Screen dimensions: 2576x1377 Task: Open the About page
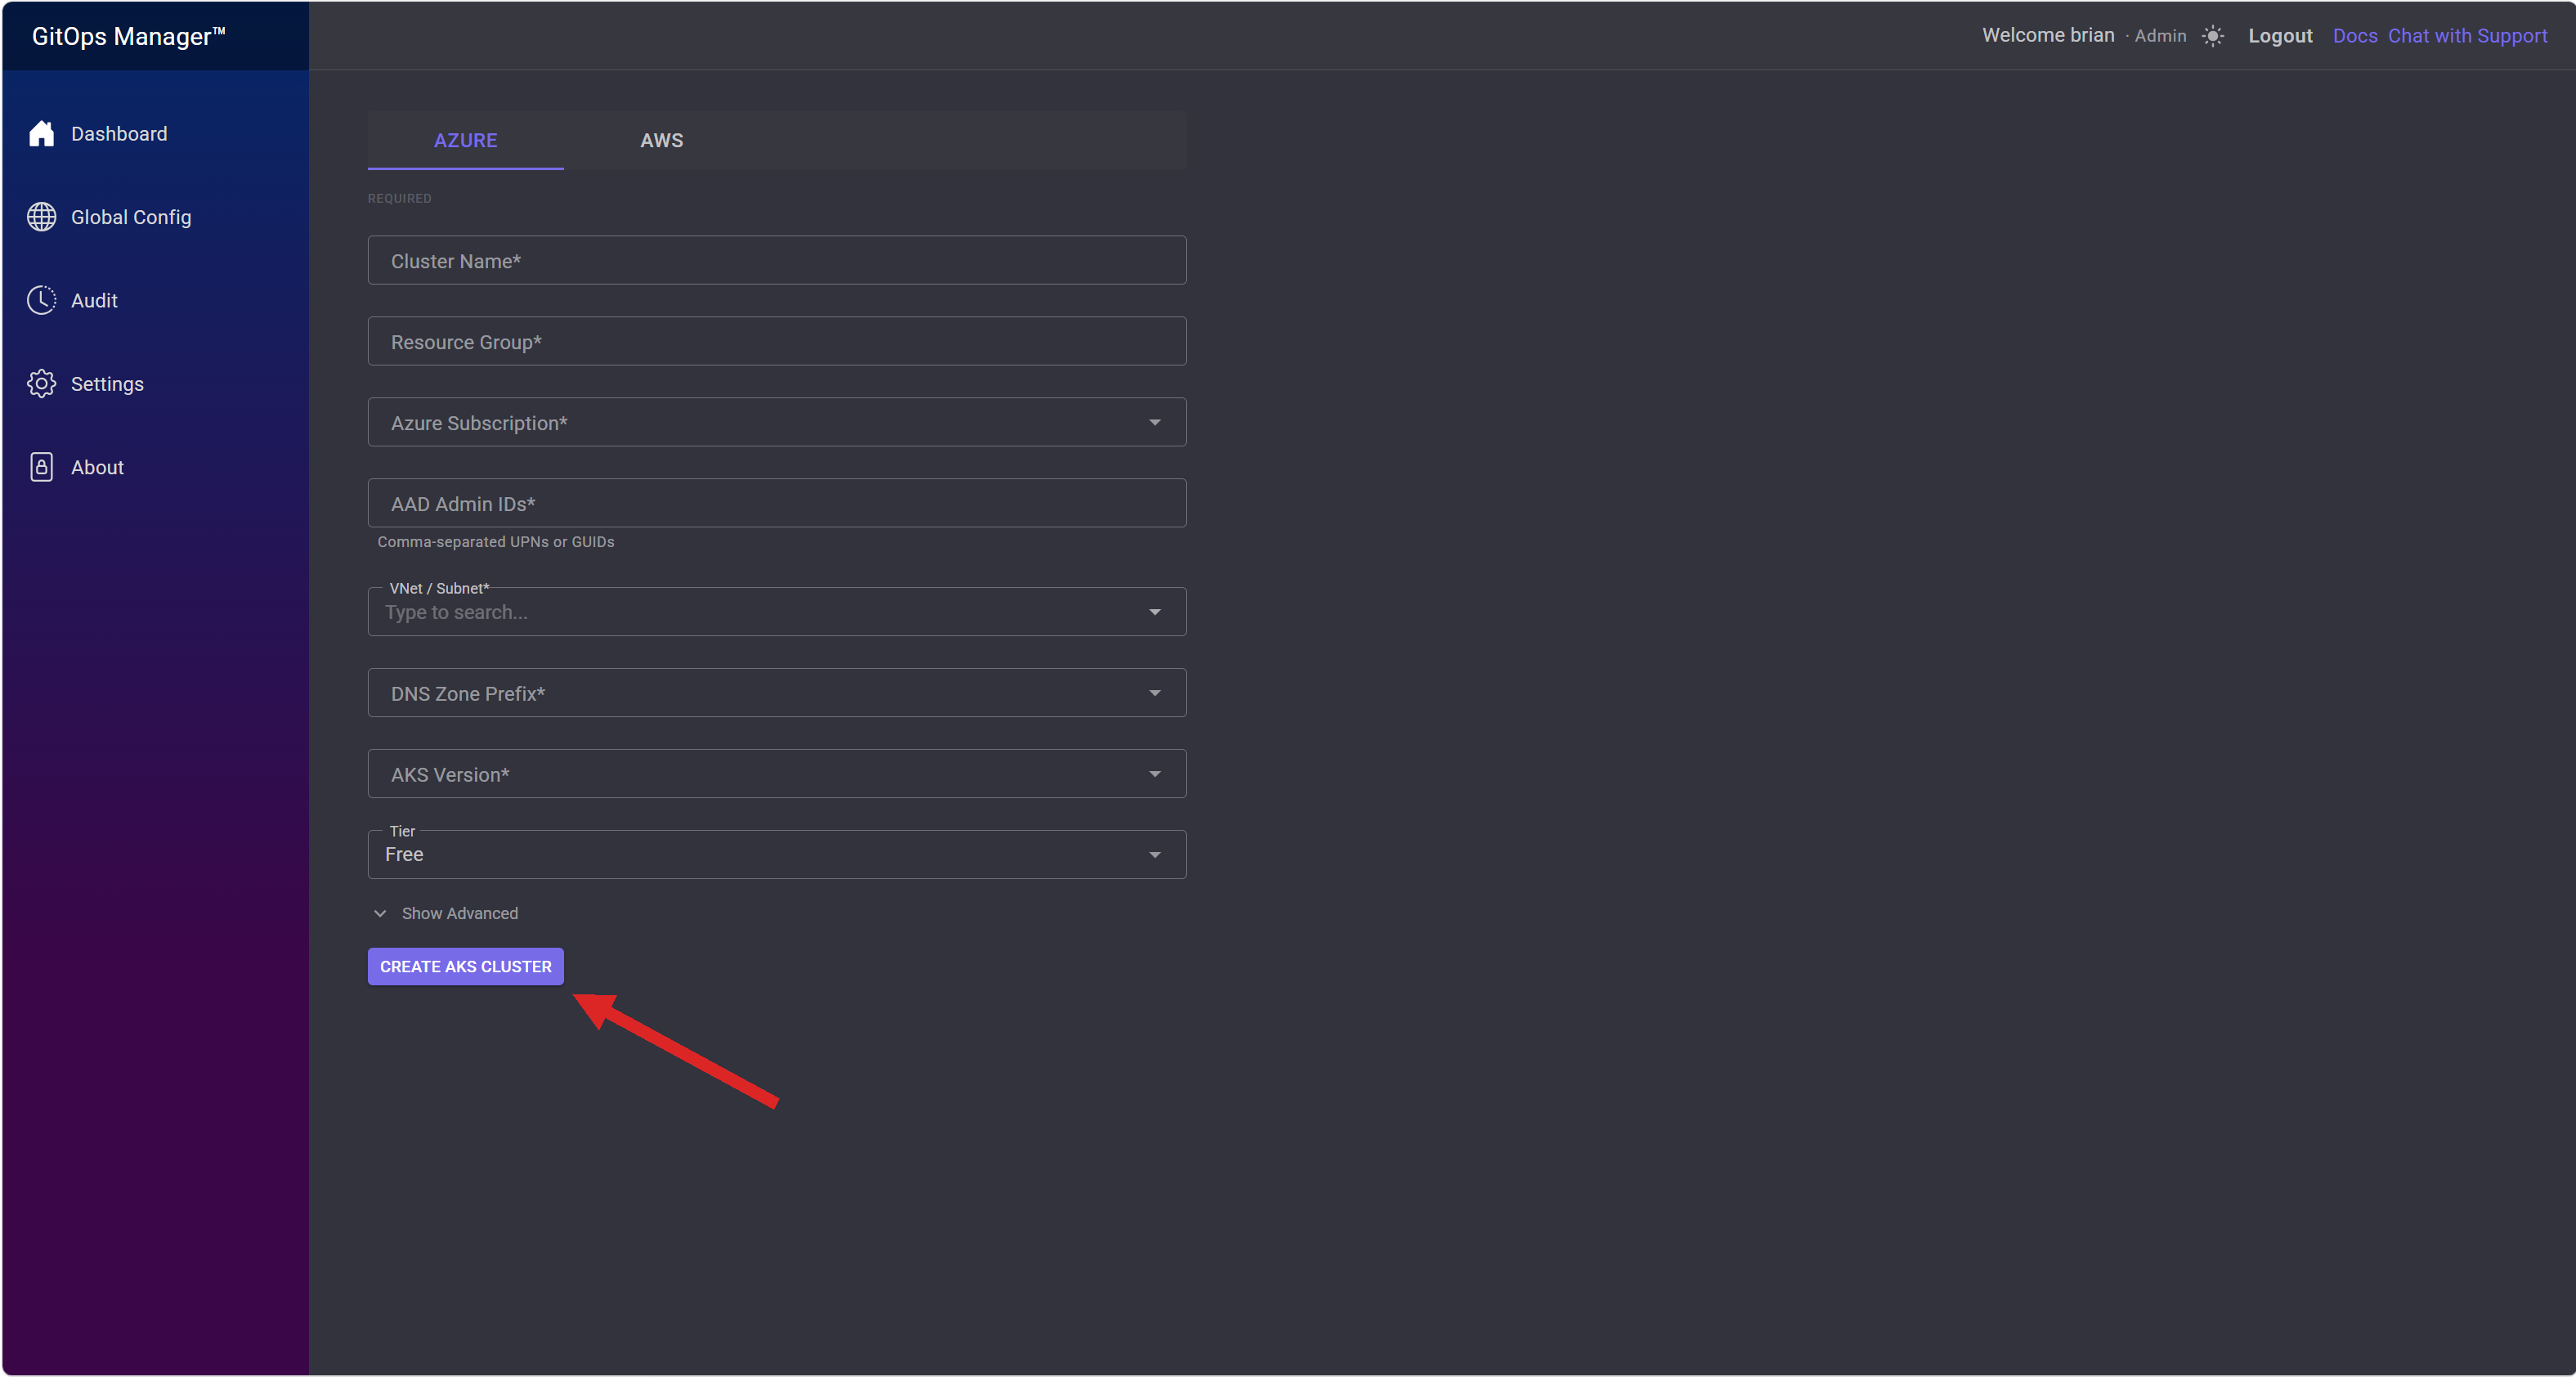(x=97, y=467)
